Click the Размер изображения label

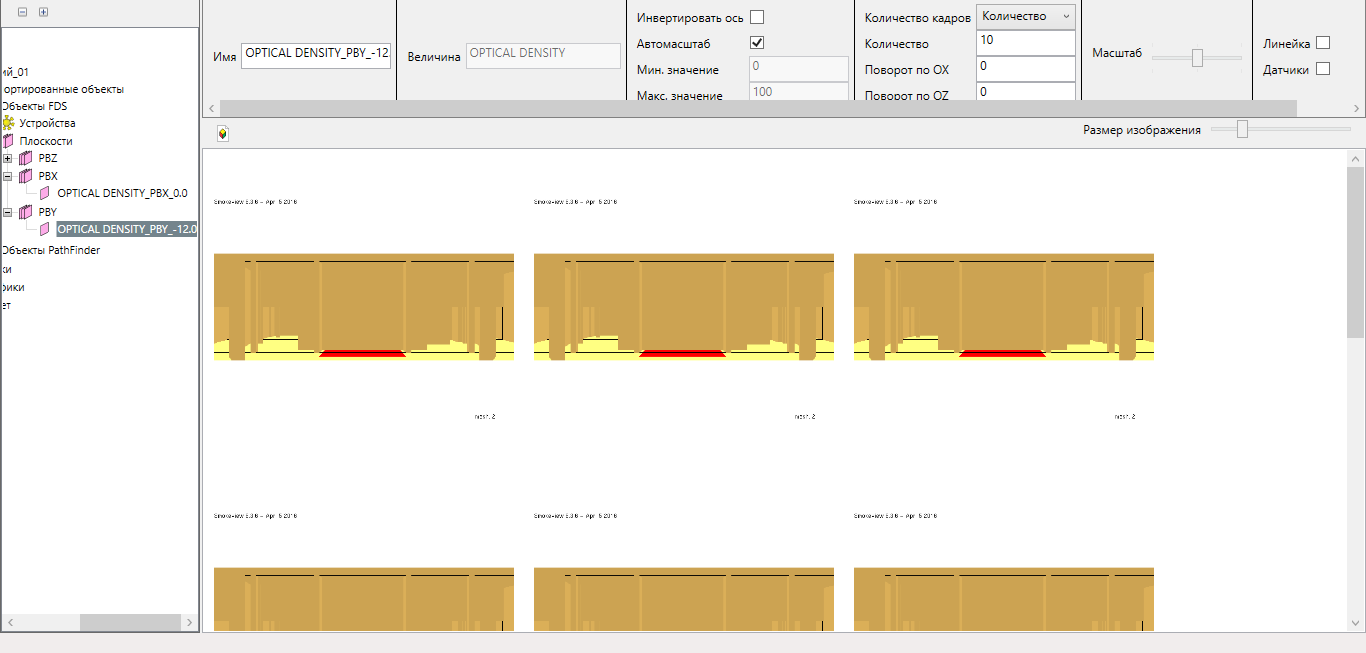pyautogui.click(x=1142, y=130)
